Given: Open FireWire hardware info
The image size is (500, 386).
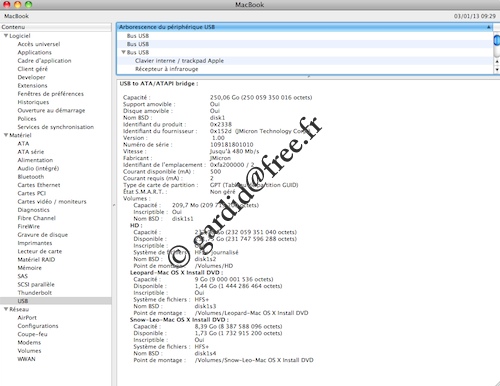Looking at the screenshot, I should click(28, 226).
